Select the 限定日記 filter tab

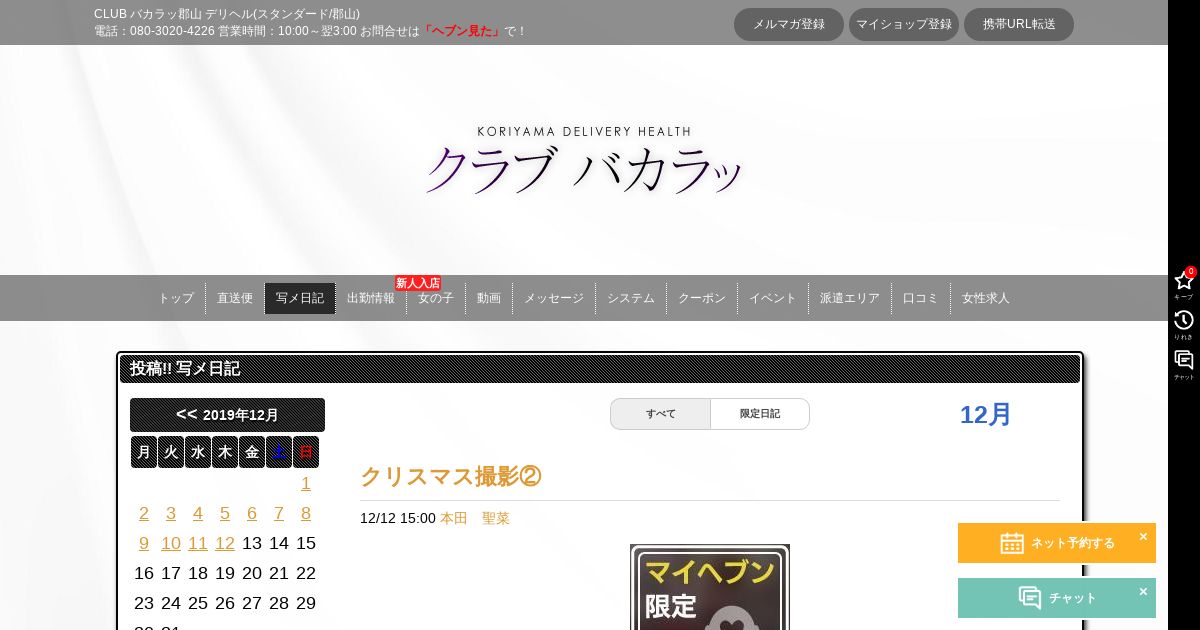[x=760, y=414]
